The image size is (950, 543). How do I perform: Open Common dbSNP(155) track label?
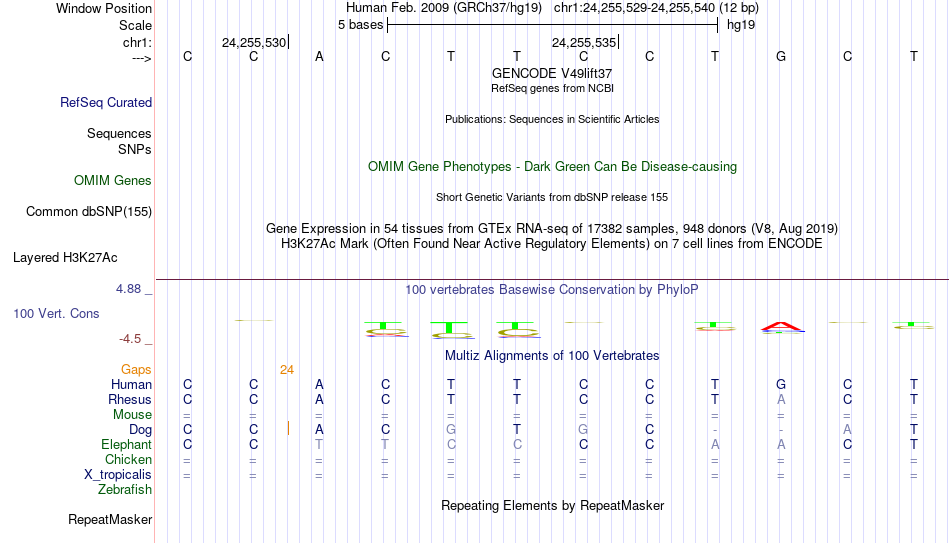point(89,212)
